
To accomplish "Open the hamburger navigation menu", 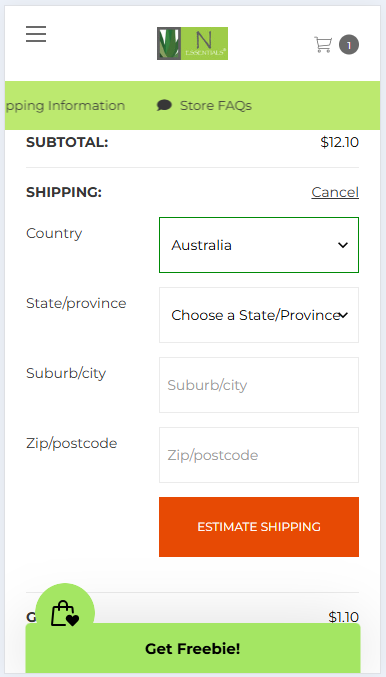I will coord(36,34).
